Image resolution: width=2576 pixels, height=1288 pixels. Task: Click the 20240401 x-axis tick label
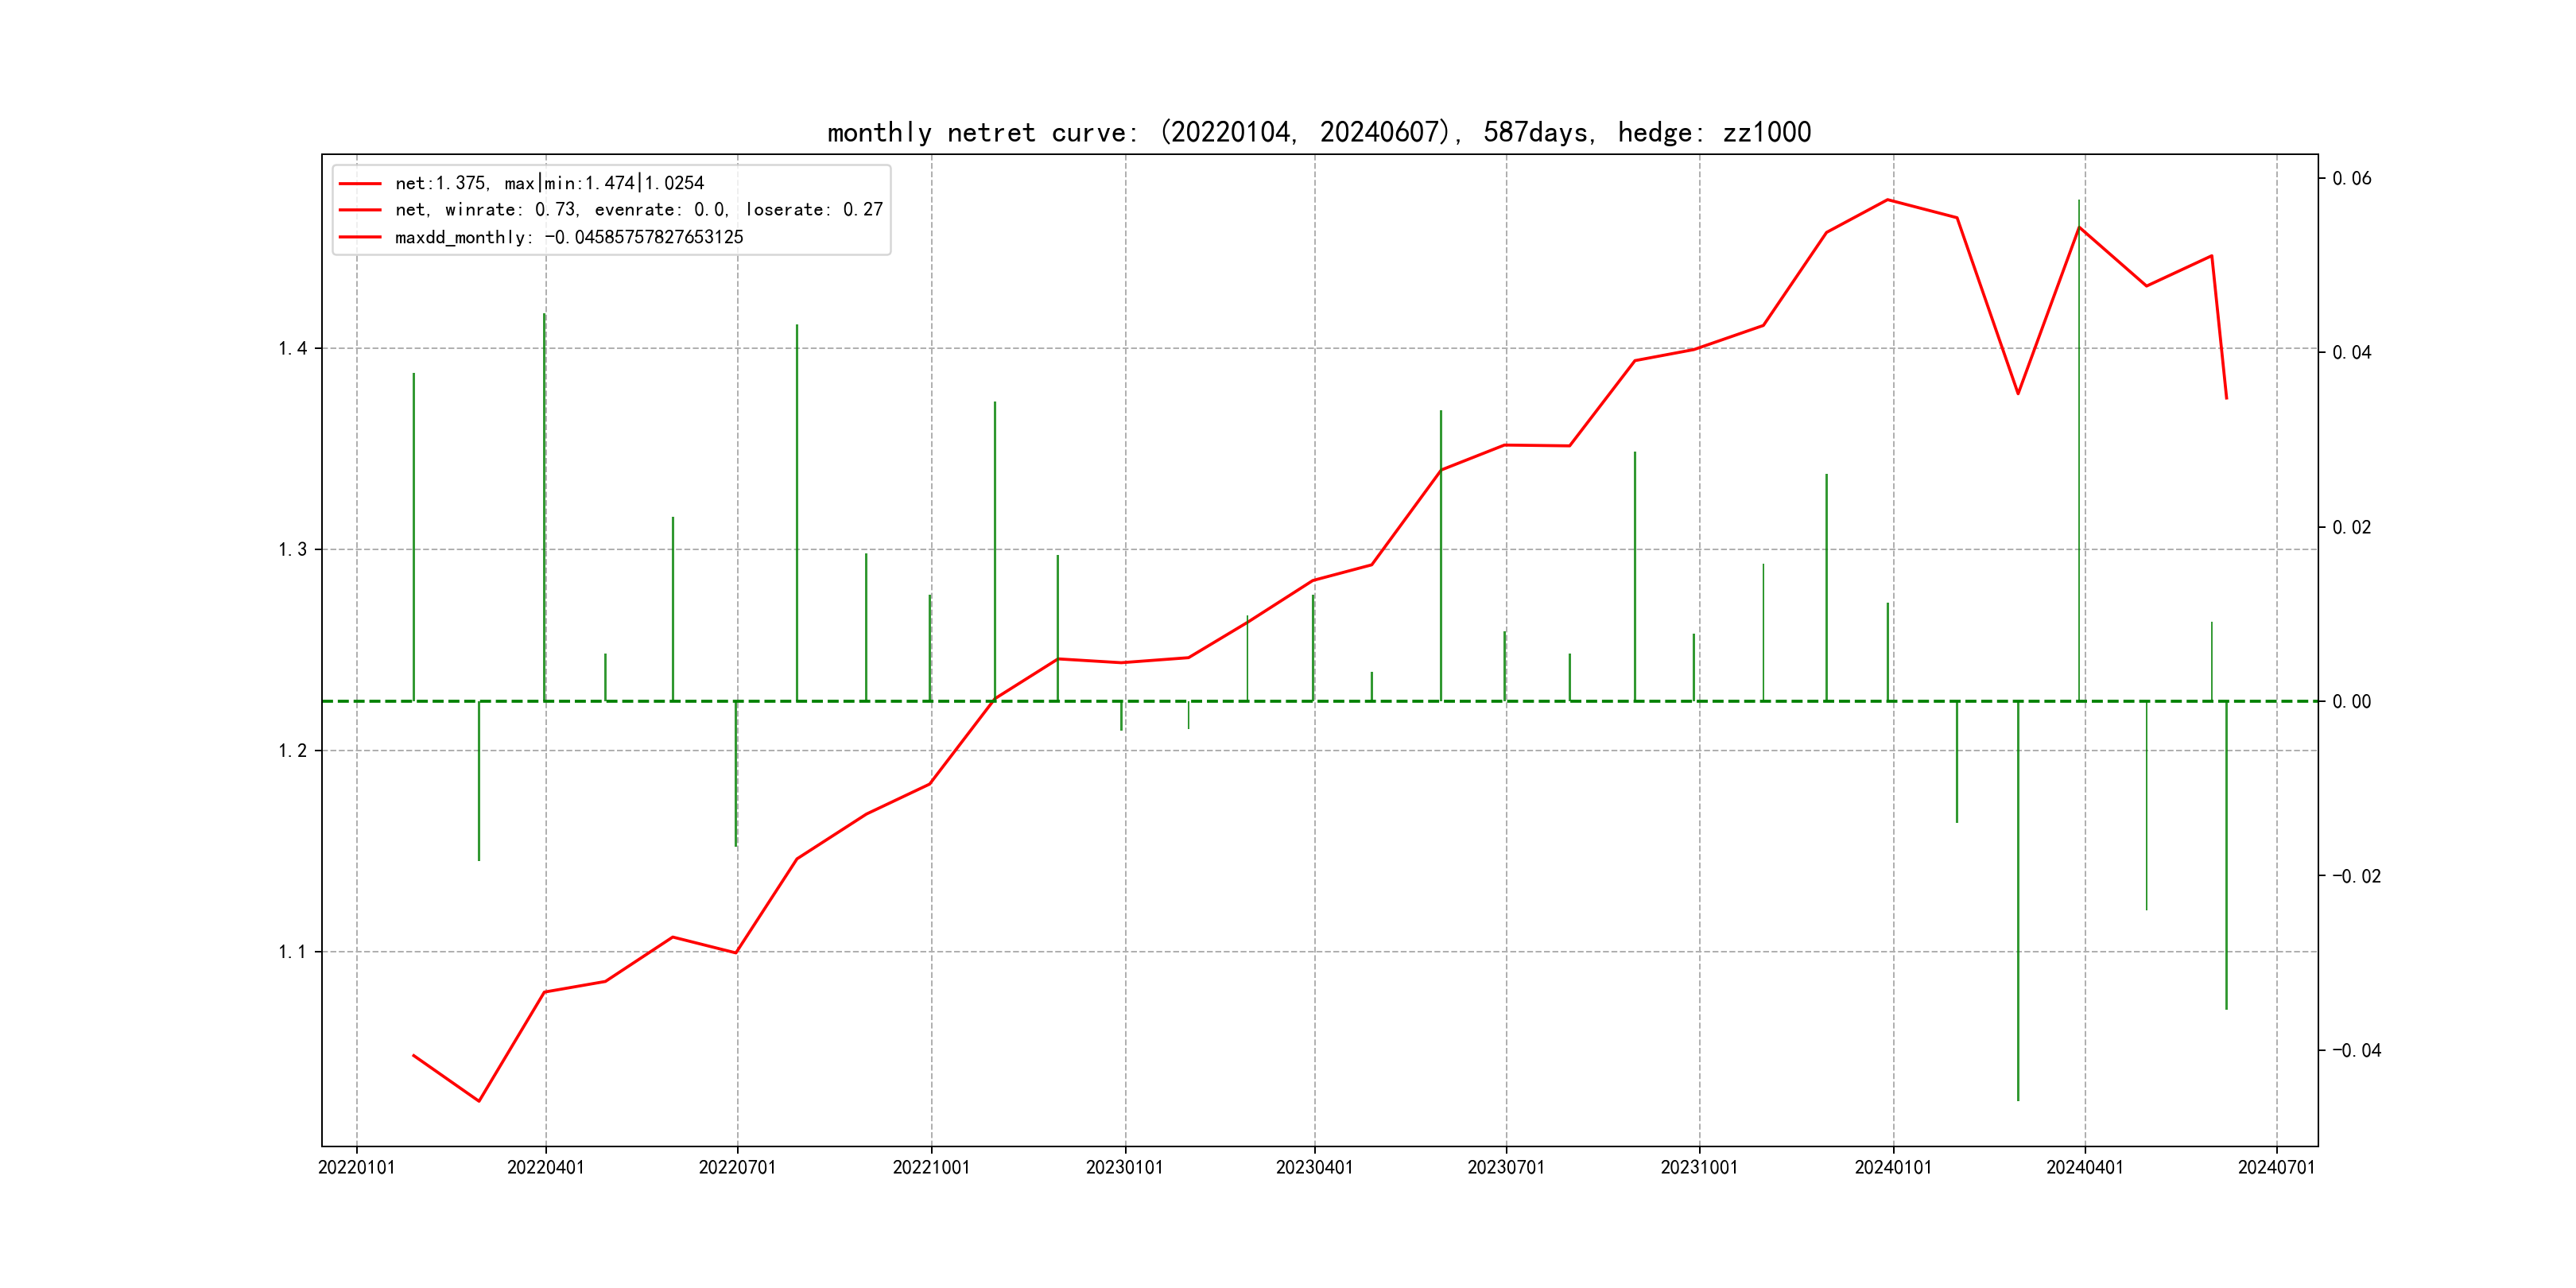2084,1168
